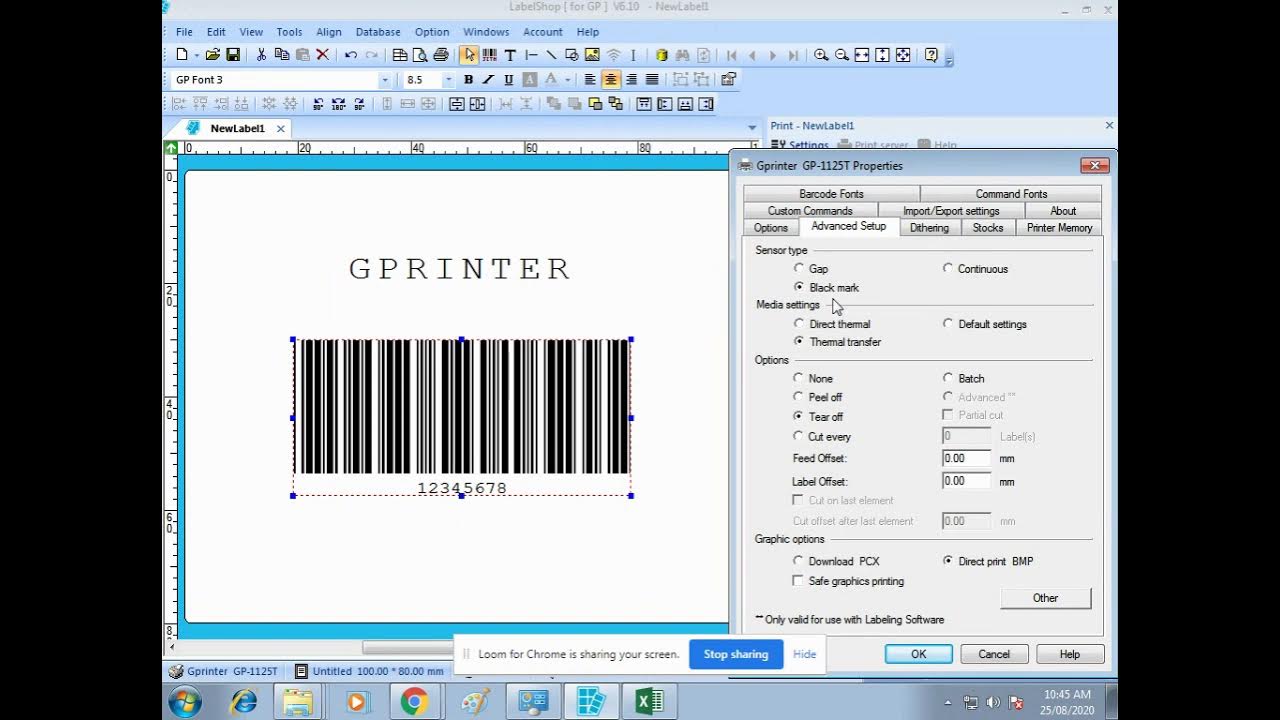Viewport: 1280px width, 720px height.
Task: Expand the toolbar overflow options arrow
Action: coord(949,58)
